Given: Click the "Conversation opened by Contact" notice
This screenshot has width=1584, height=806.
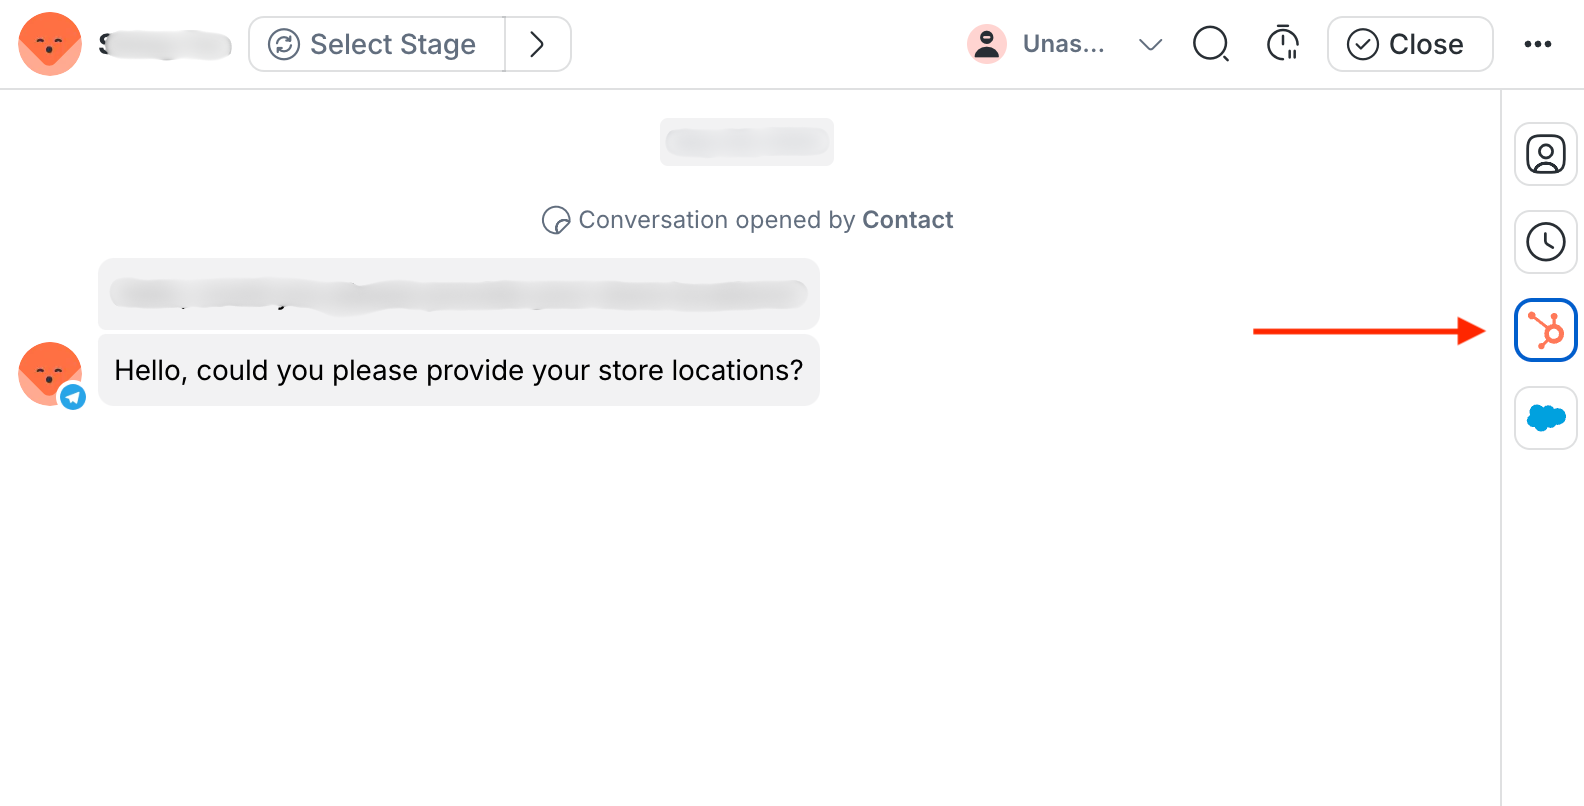Looking at the screenshot, I should [x=747, y=220].
